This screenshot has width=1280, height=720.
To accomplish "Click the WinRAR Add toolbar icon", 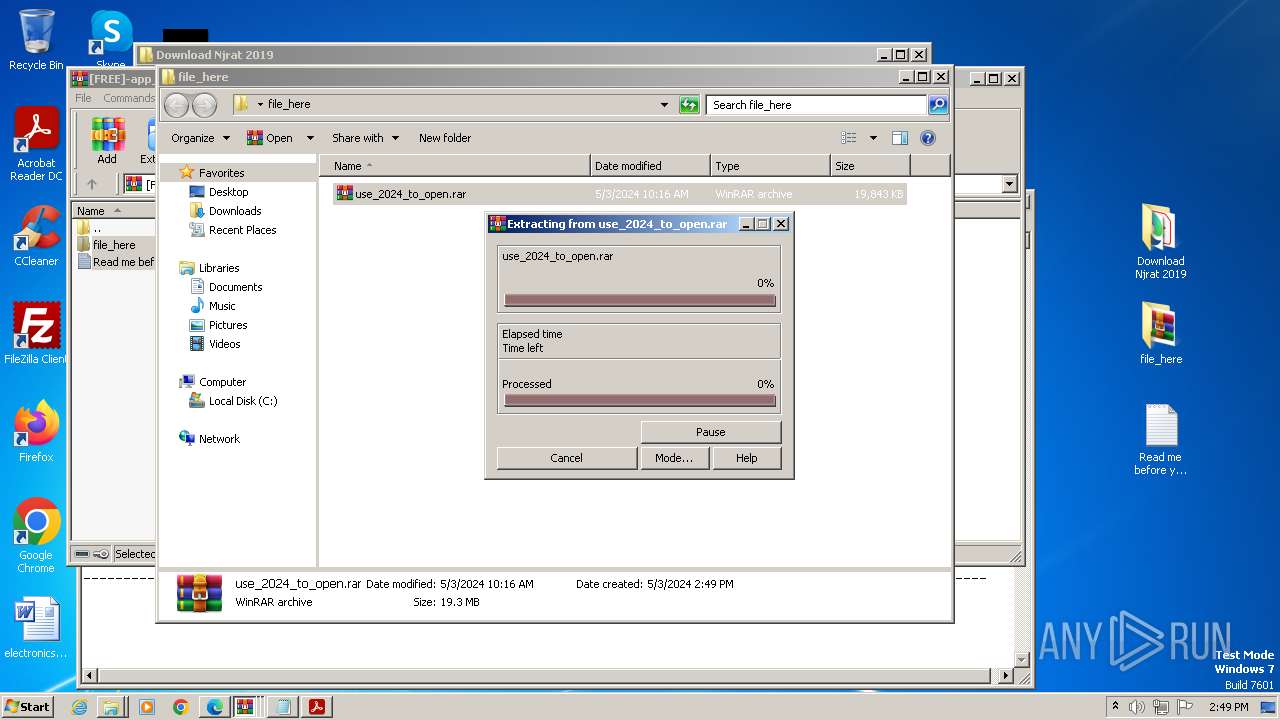I will click(x=107, y=141).
